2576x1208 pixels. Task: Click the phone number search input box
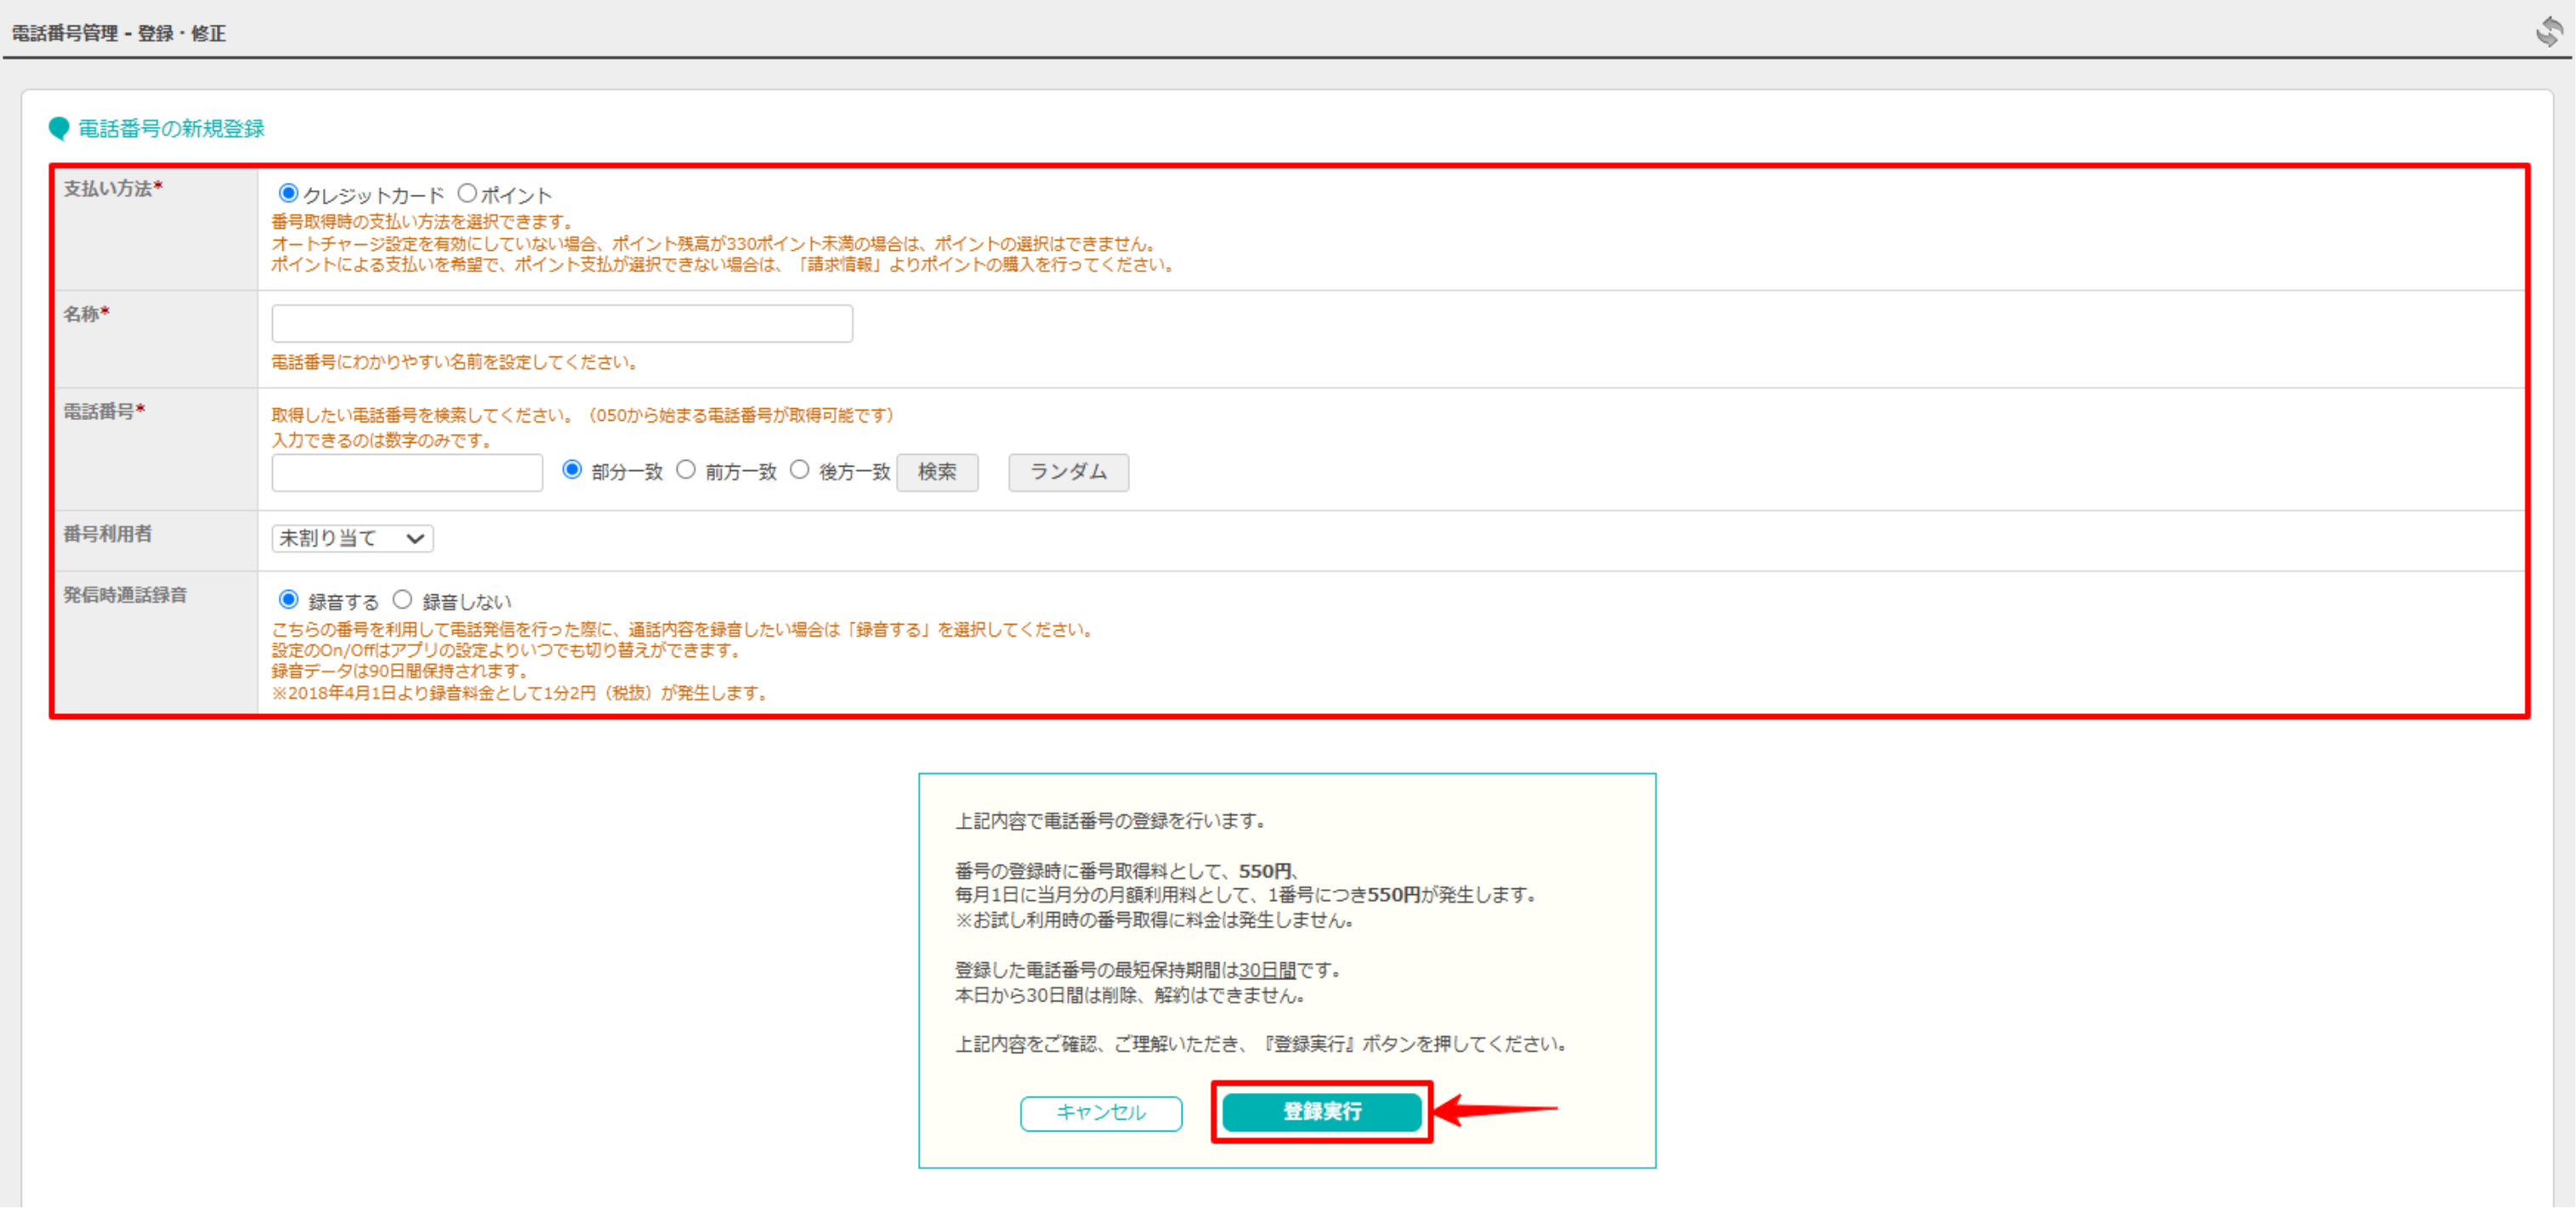[x=406, y=471]
